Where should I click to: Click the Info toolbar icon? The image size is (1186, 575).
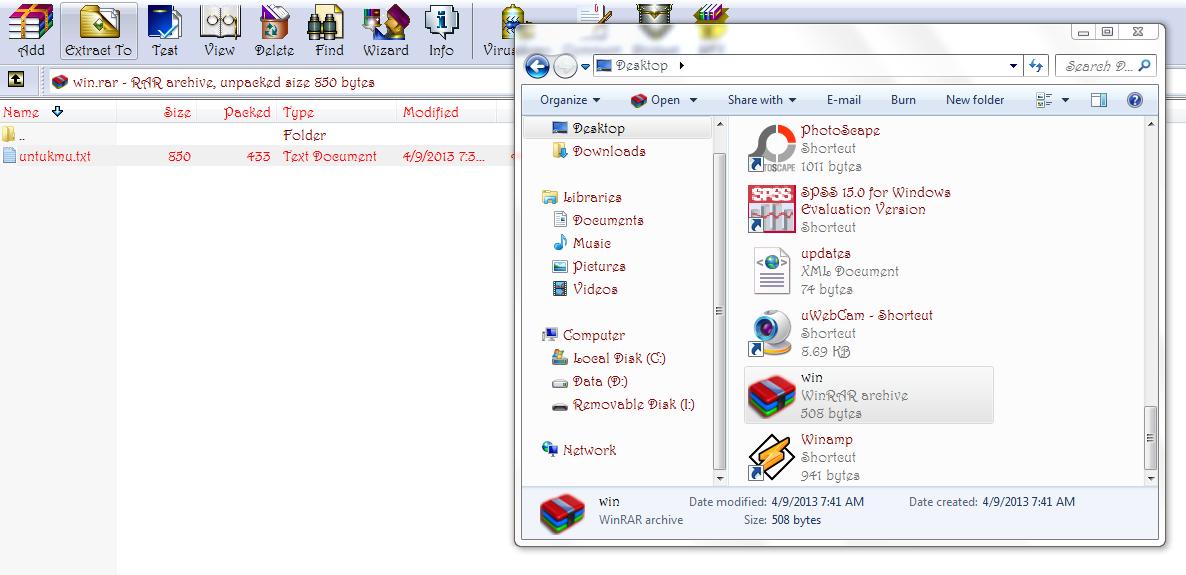[x=441, y=31]
